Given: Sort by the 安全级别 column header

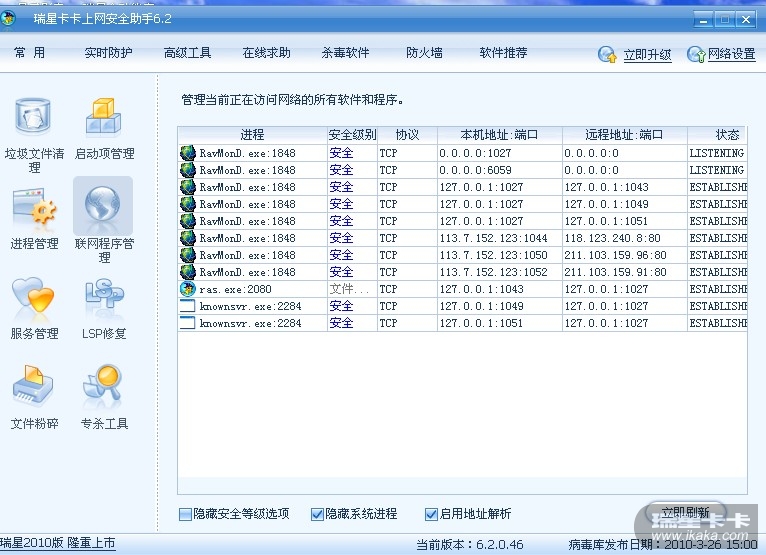Looking at the screenshot, I should [352, 135].
